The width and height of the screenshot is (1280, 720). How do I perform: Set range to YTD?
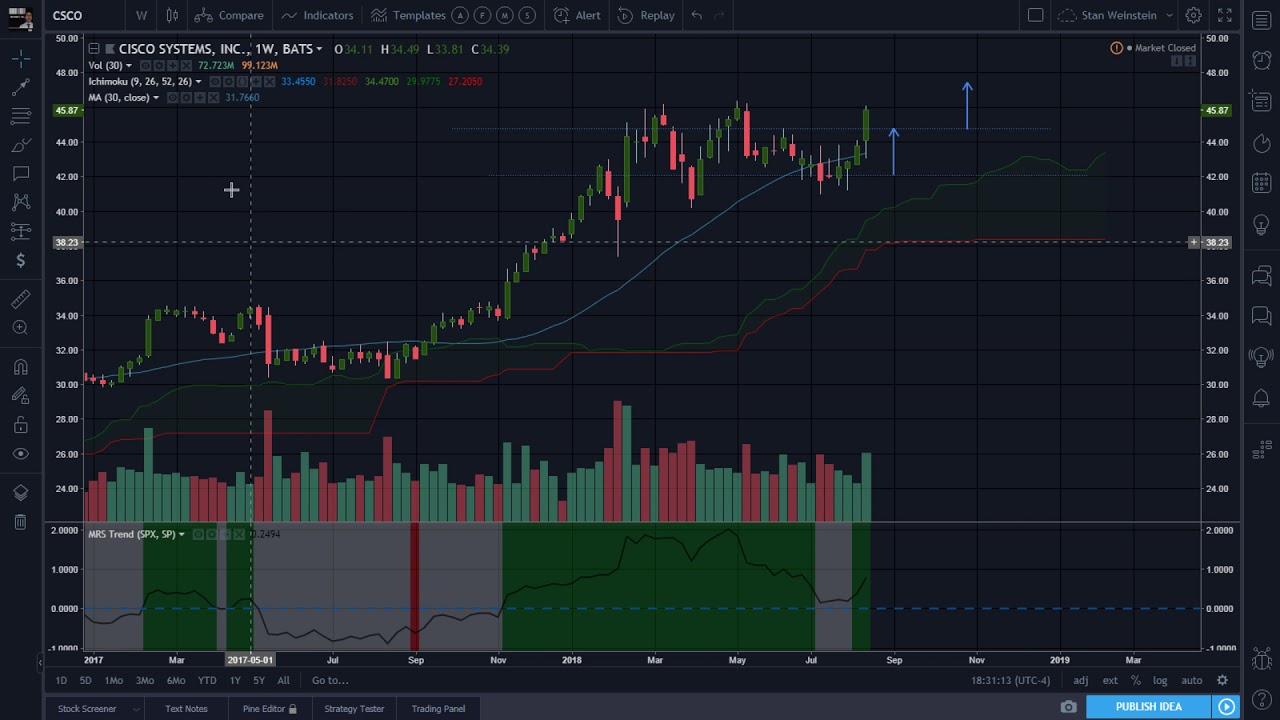[207, 680]
